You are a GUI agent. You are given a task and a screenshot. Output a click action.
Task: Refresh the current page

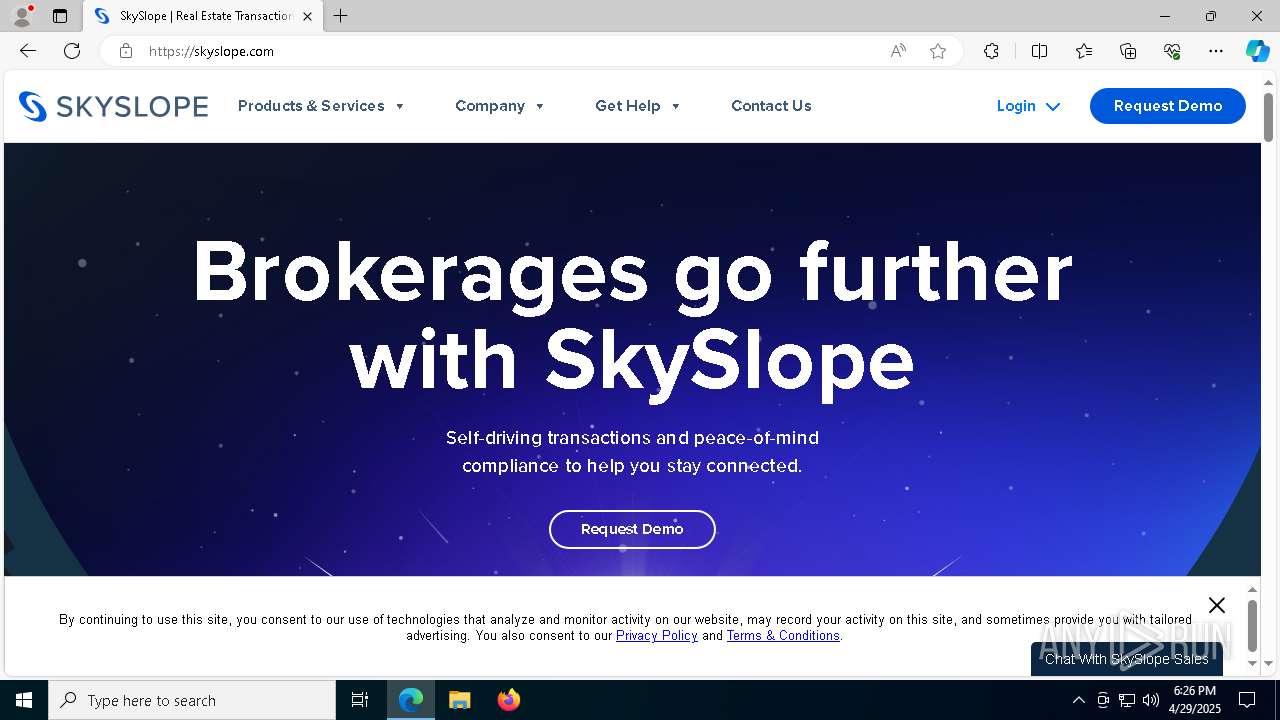tap(72, 51)
